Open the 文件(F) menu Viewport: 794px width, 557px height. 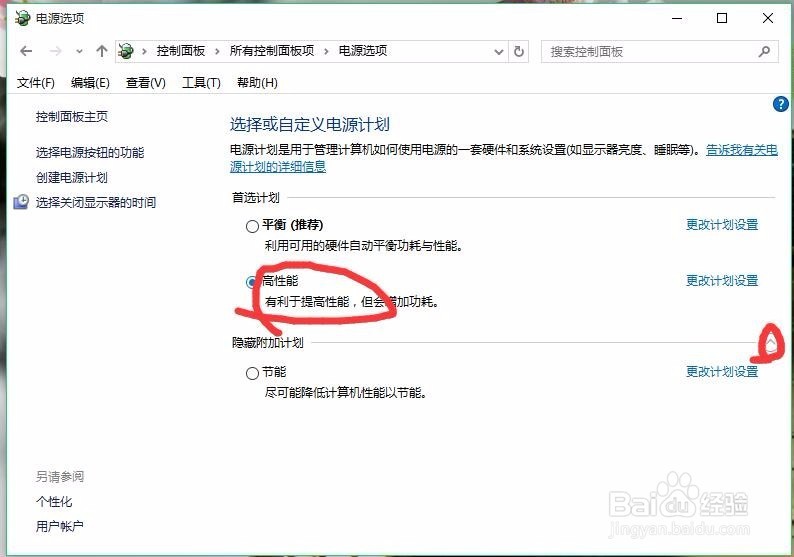[x=35, y=83]
